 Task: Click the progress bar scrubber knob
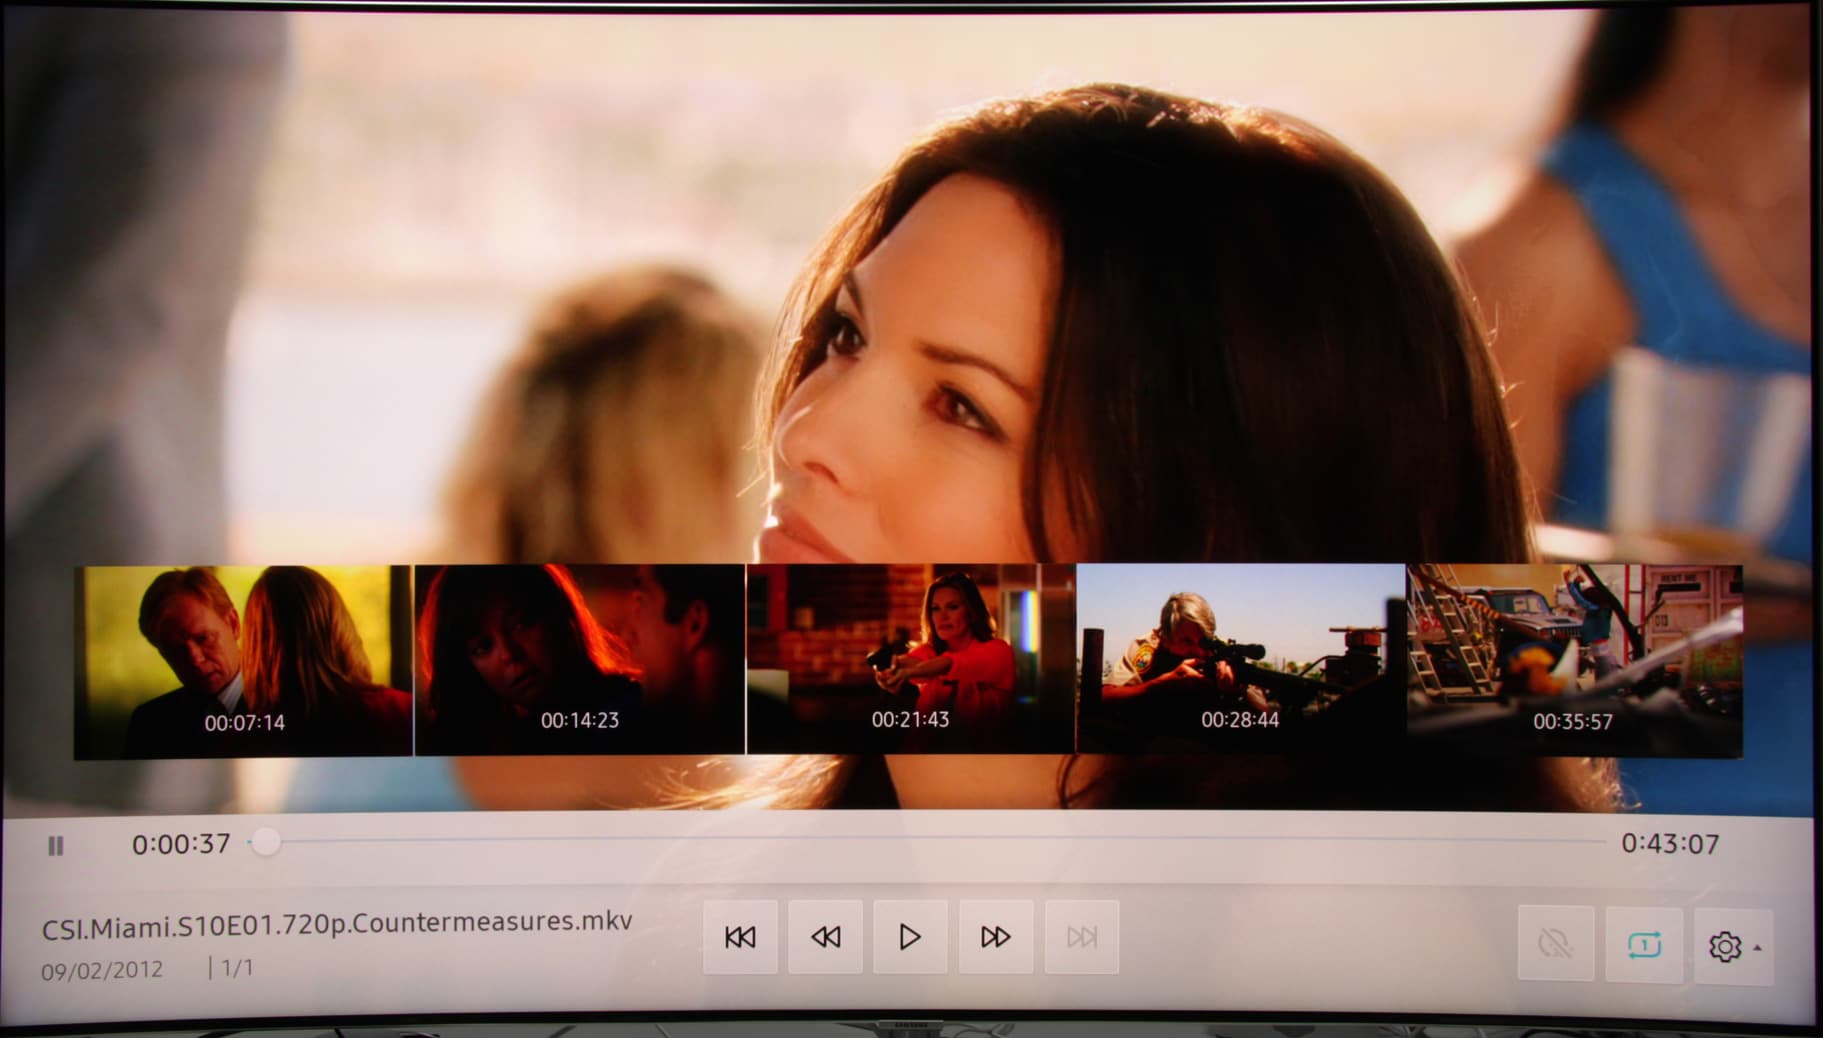click(x=265, y=842)
